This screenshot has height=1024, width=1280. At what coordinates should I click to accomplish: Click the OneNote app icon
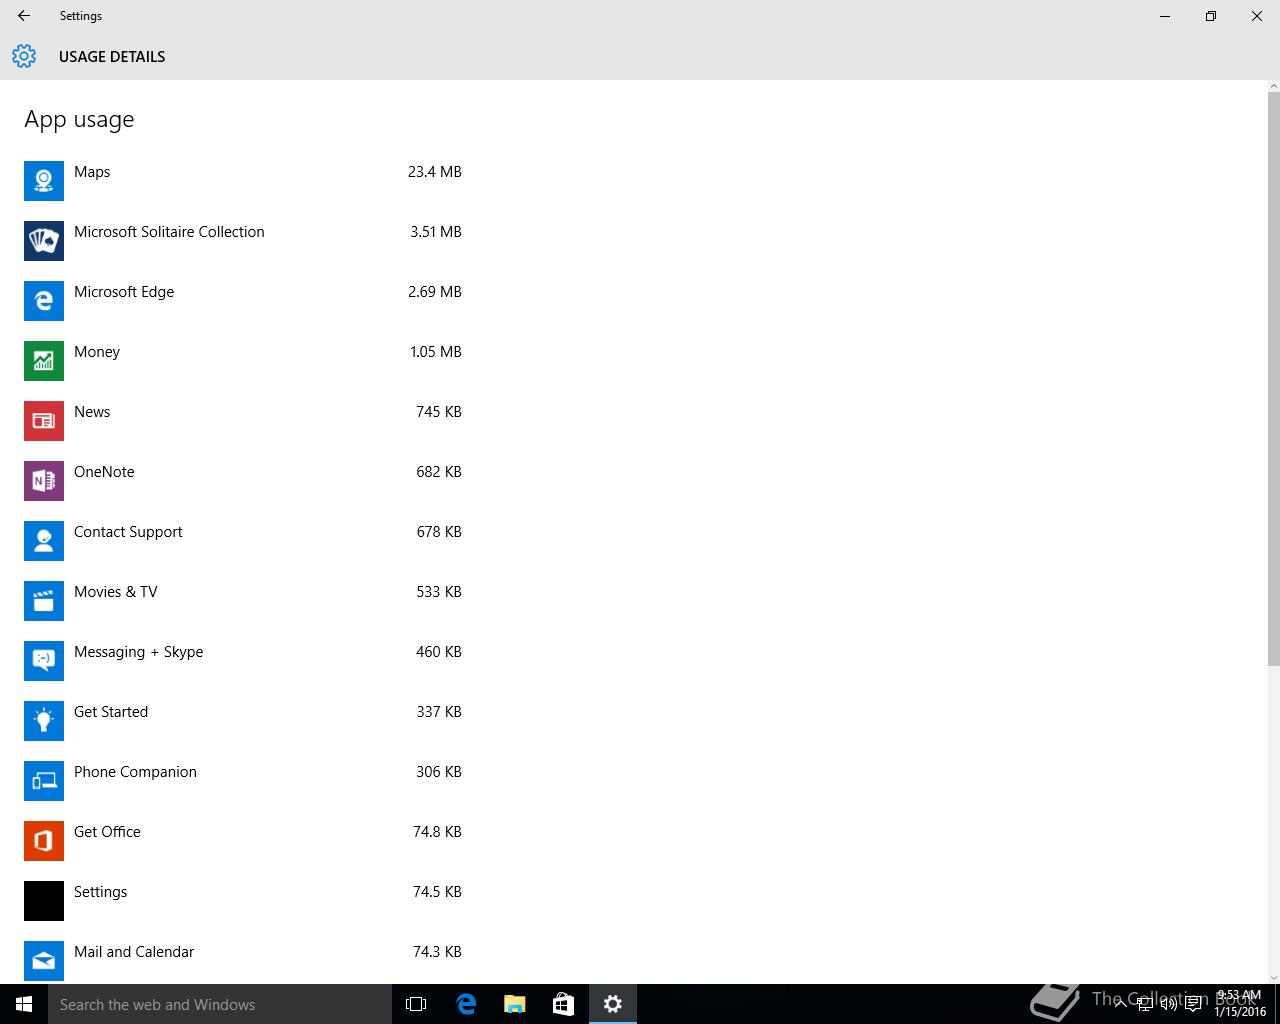point(44,480)
